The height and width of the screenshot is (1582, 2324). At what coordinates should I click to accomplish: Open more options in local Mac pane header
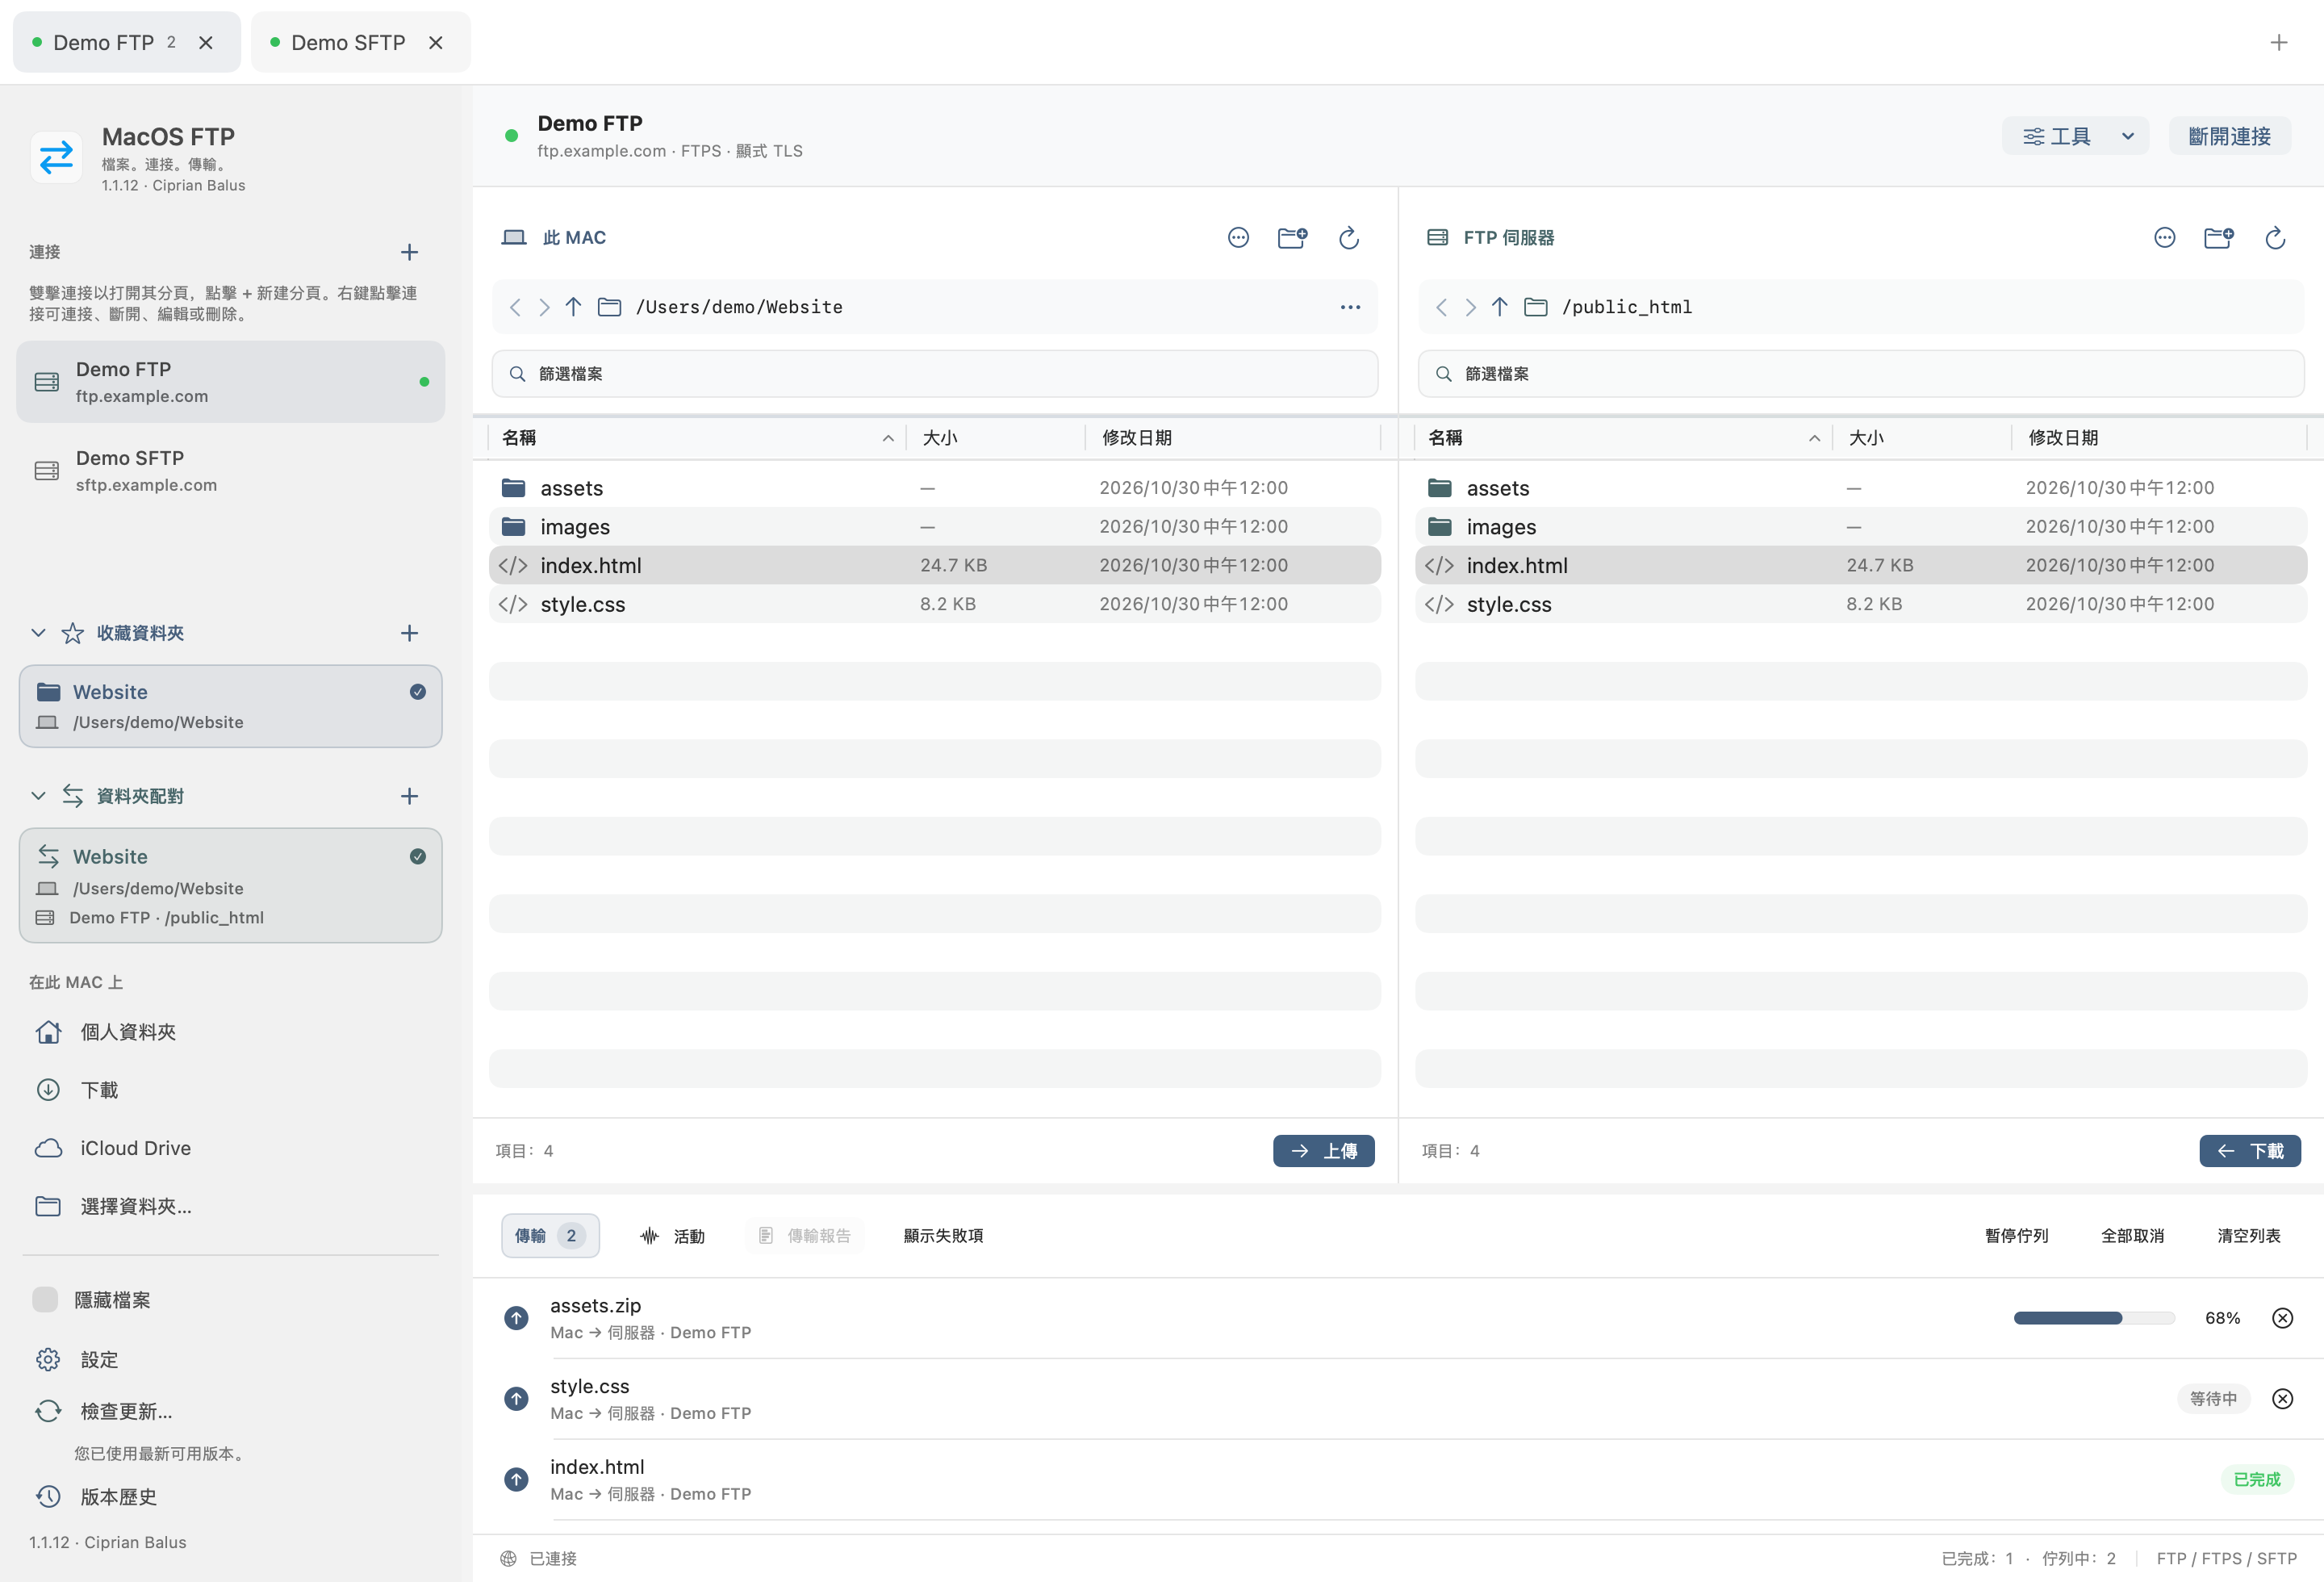pyautogui.click(x=1238, y=238)
